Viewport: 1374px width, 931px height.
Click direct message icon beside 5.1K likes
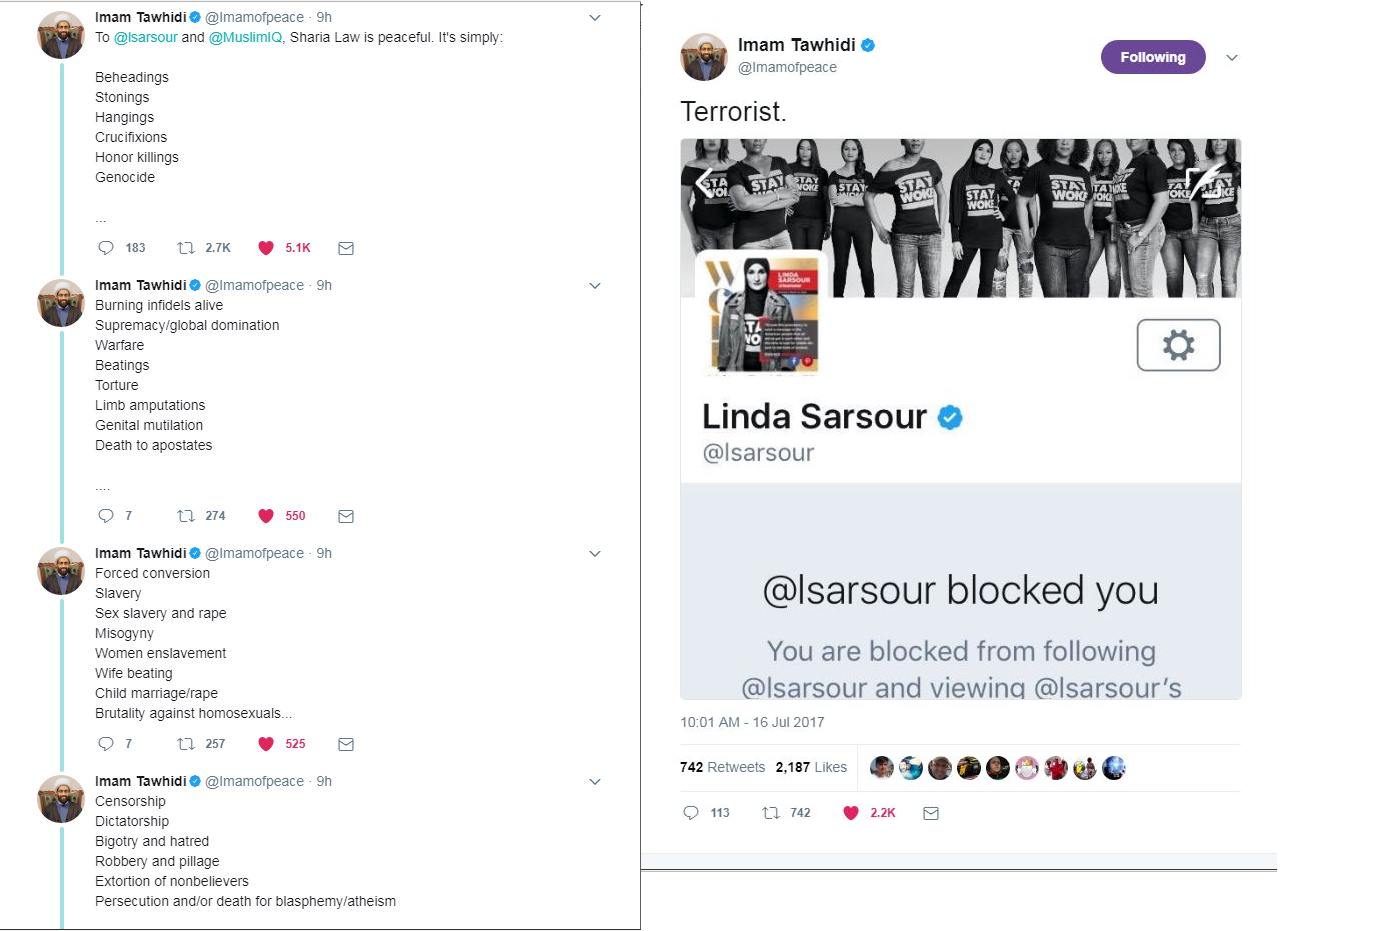click(346, 248)
